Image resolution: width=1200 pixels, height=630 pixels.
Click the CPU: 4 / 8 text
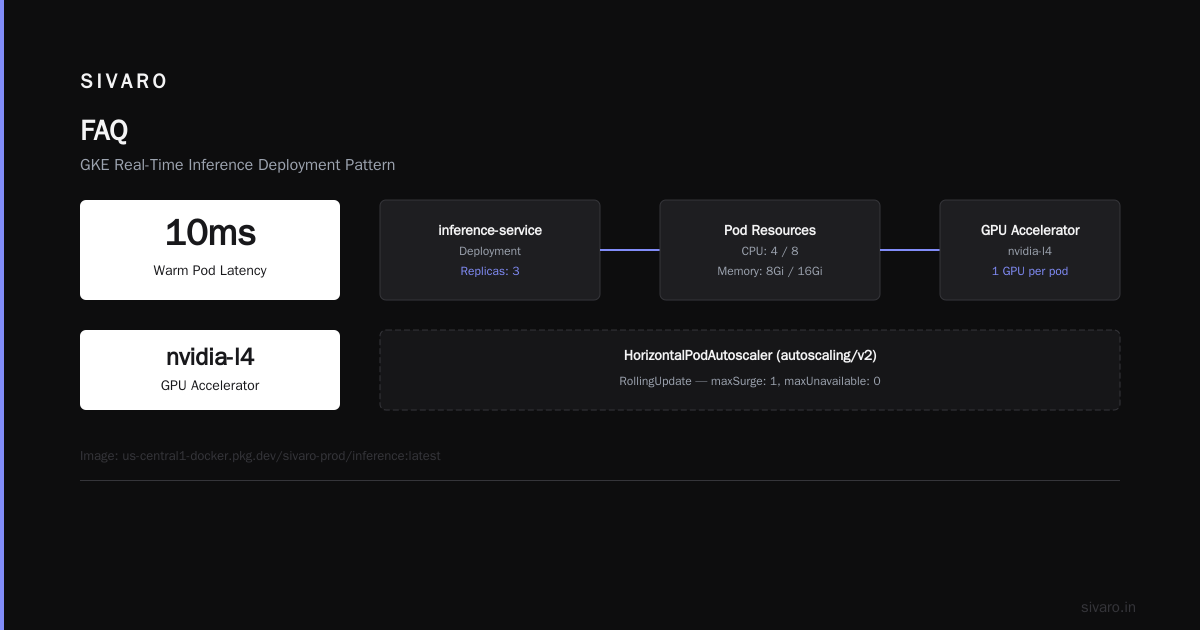(x=770, y=251)
